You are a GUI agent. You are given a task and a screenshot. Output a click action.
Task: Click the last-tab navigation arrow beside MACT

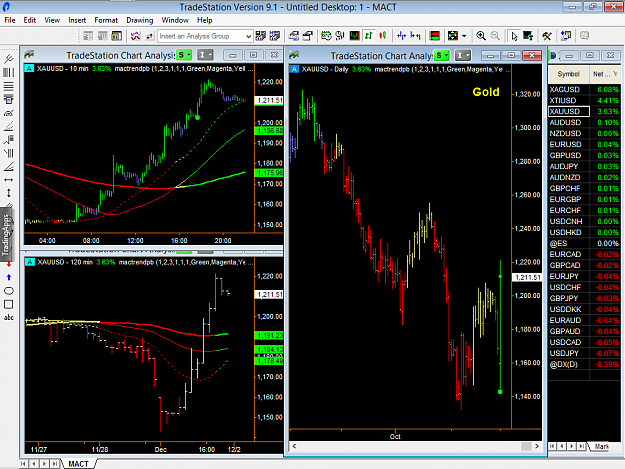(55, 464)
